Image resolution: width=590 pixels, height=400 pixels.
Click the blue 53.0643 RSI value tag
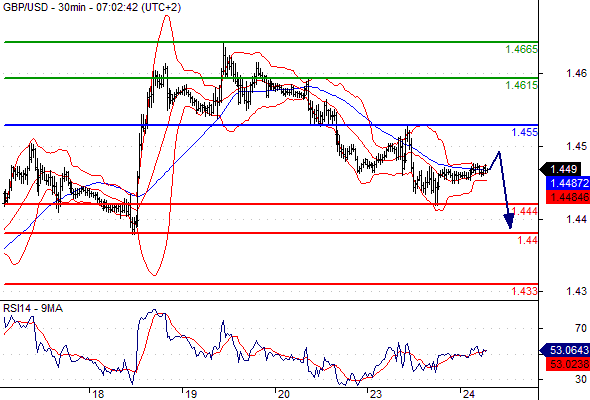pyautogui.click(x=565, y=350)
